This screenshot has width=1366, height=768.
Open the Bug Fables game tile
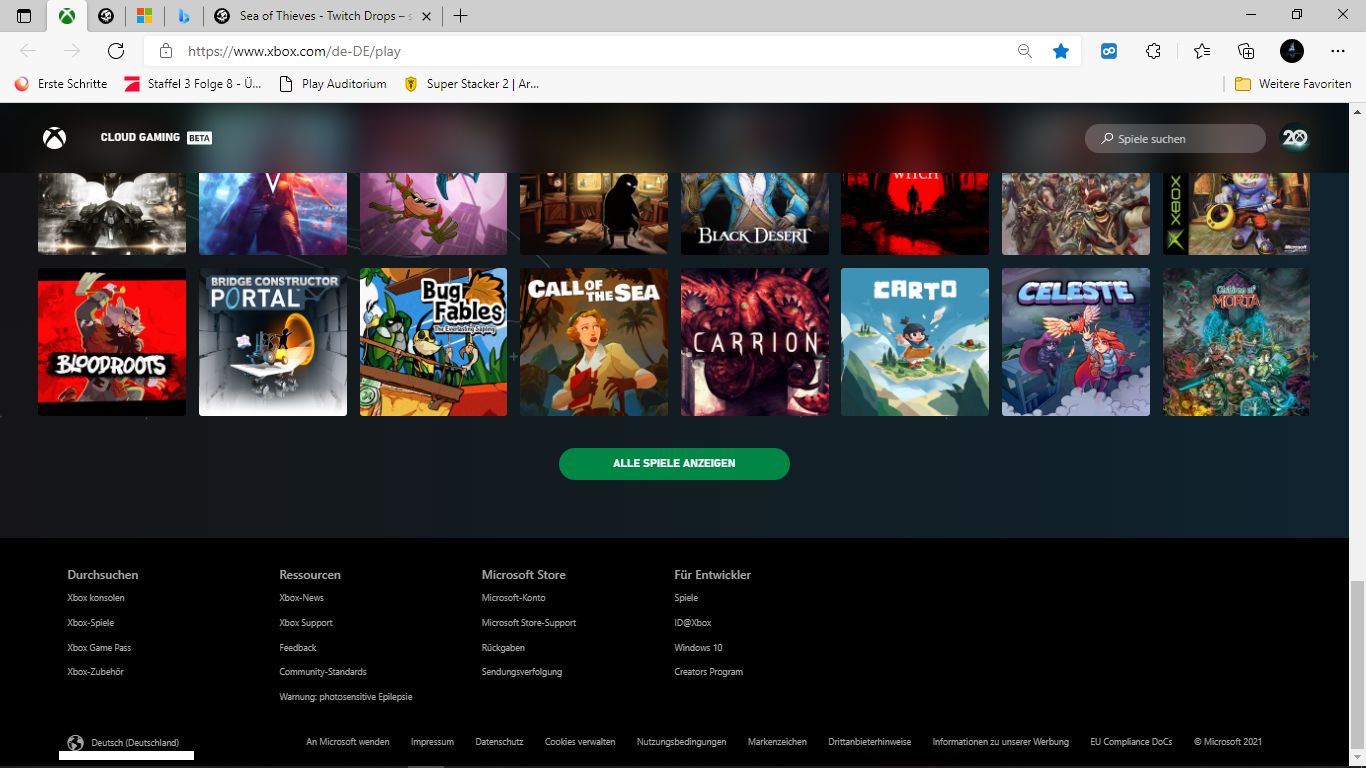click(x=433, y=342)
